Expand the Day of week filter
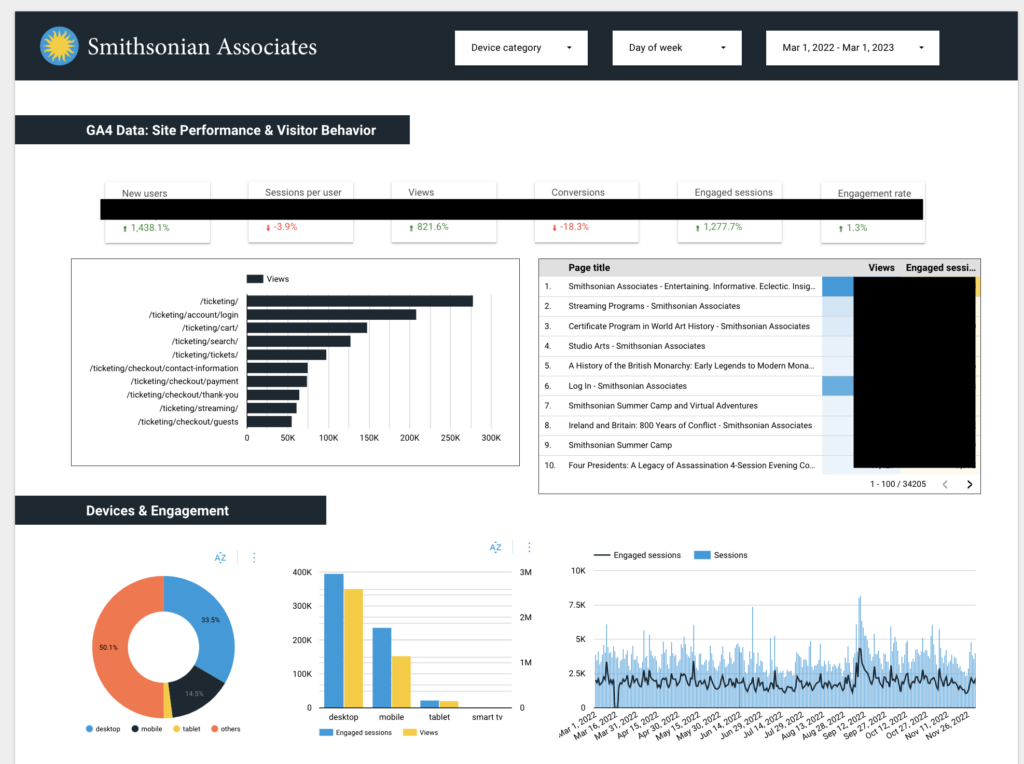This screenshot has height=764, width=1024. (x=677, y=48)
